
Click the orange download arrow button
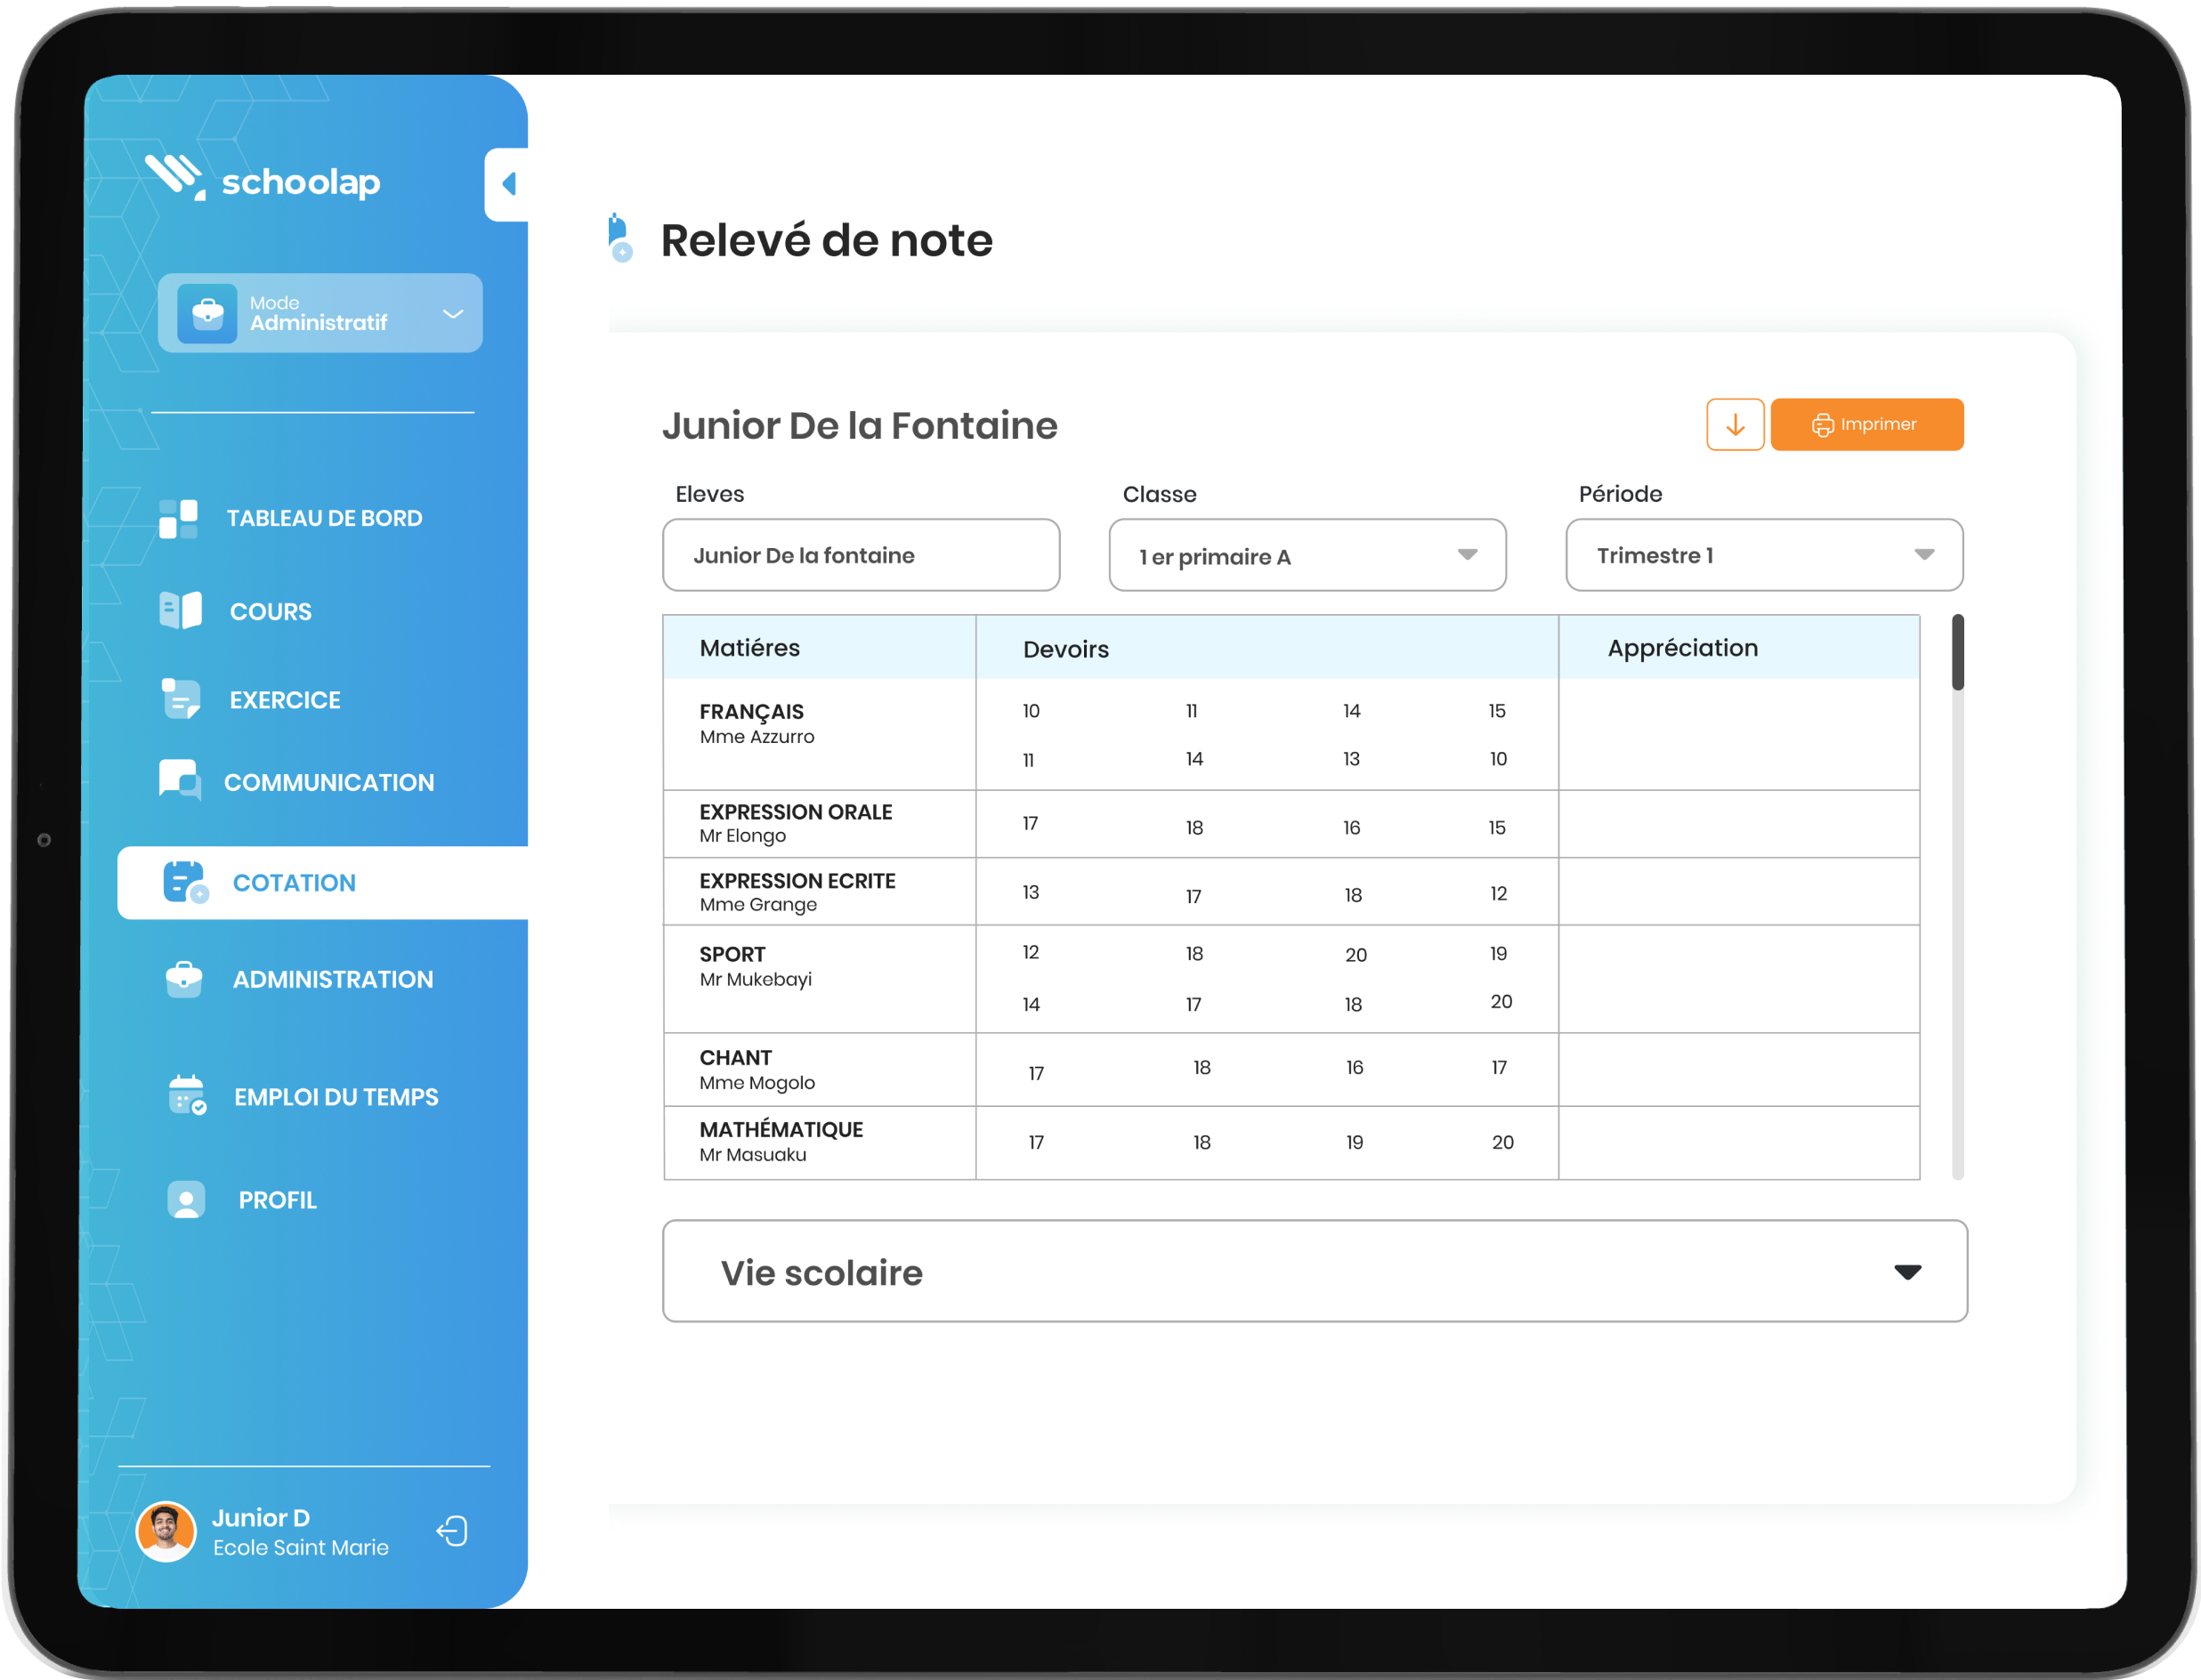point(1735,425)
